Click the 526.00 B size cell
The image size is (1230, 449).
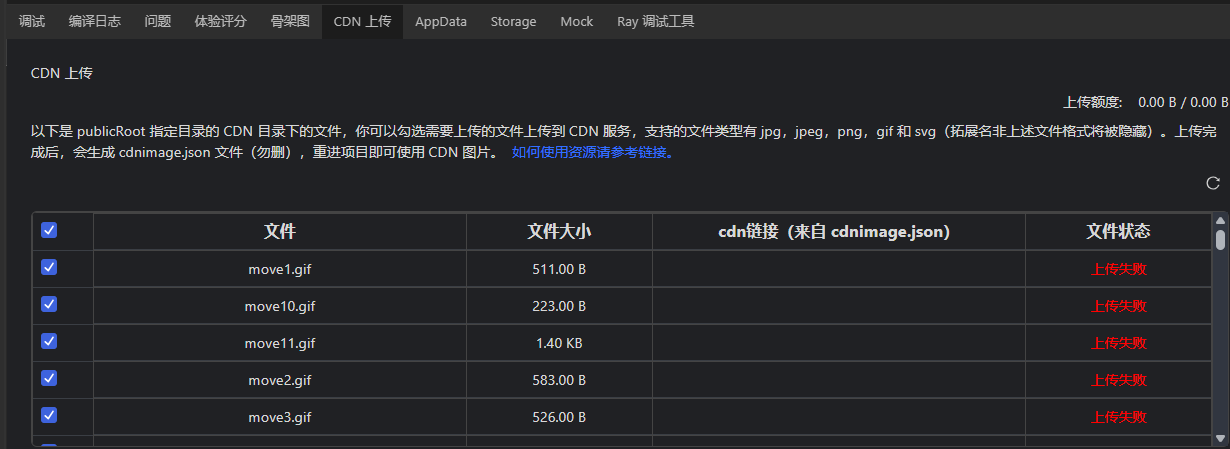pos(559,417)
